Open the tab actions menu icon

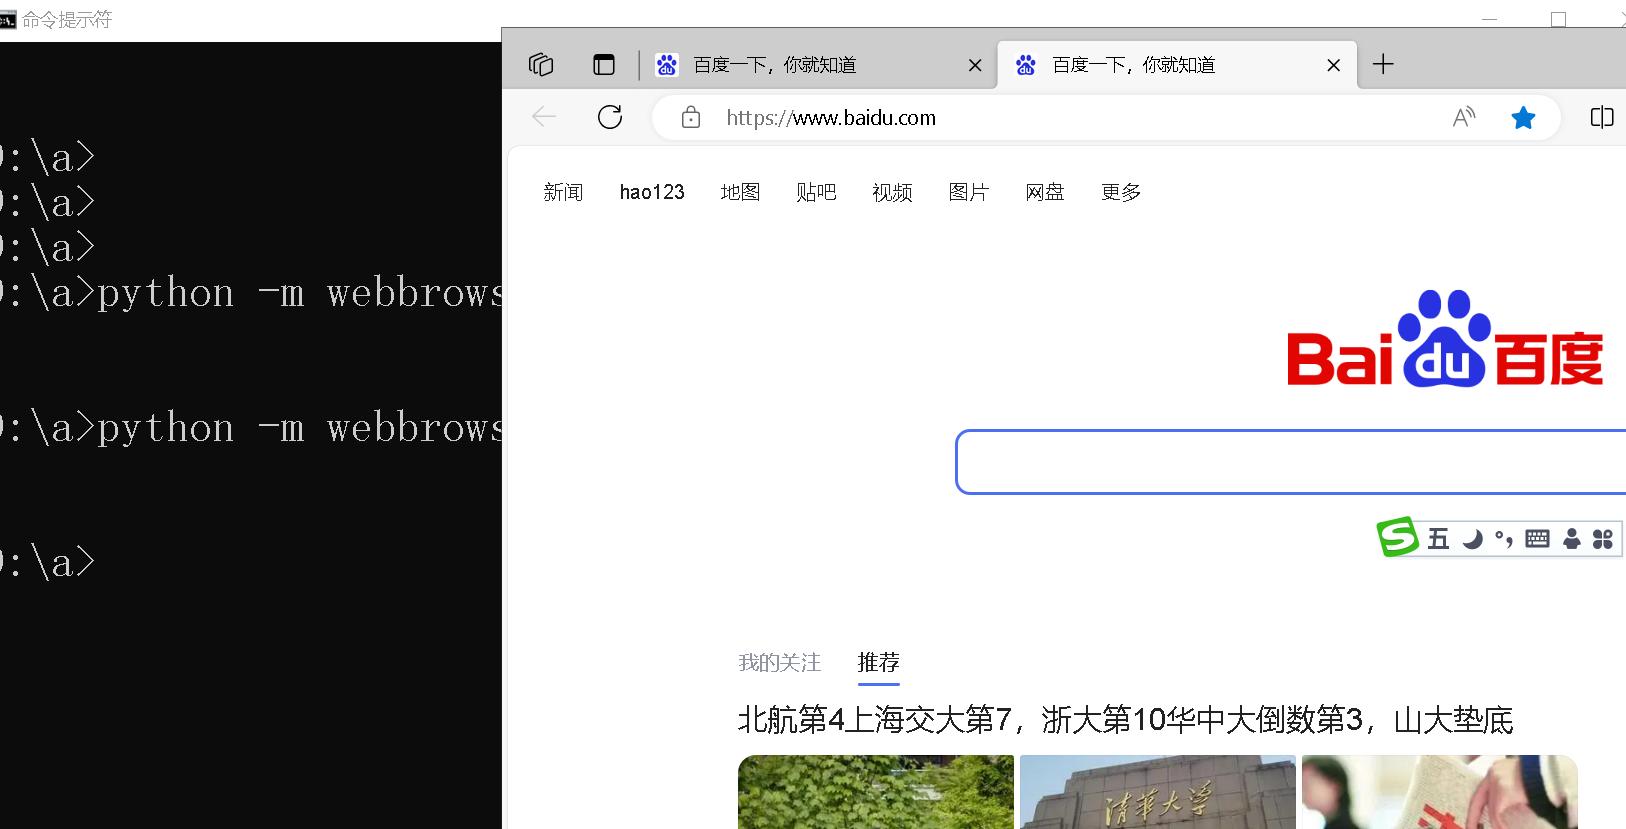click(x=604, y=65)
